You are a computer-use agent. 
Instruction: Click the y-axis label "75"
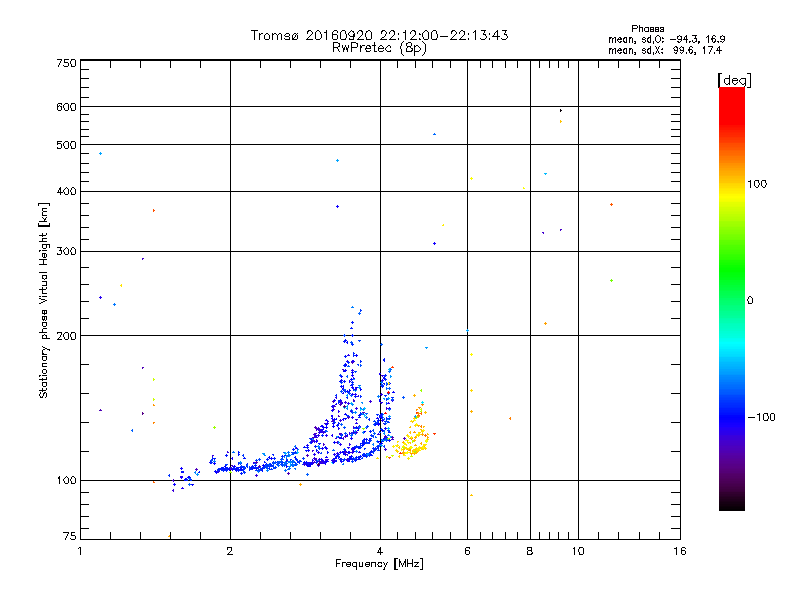pos(70,536)
